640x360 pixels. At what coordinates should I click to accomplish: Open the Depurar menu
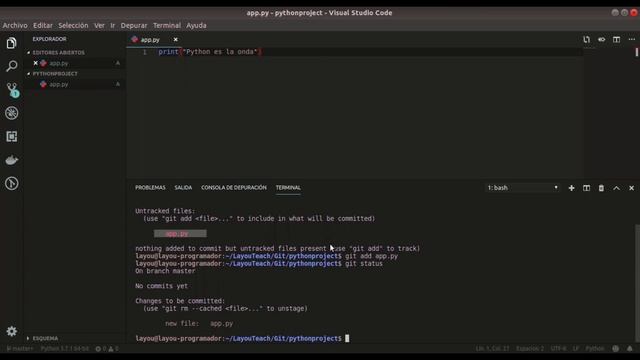pos(134,25)
